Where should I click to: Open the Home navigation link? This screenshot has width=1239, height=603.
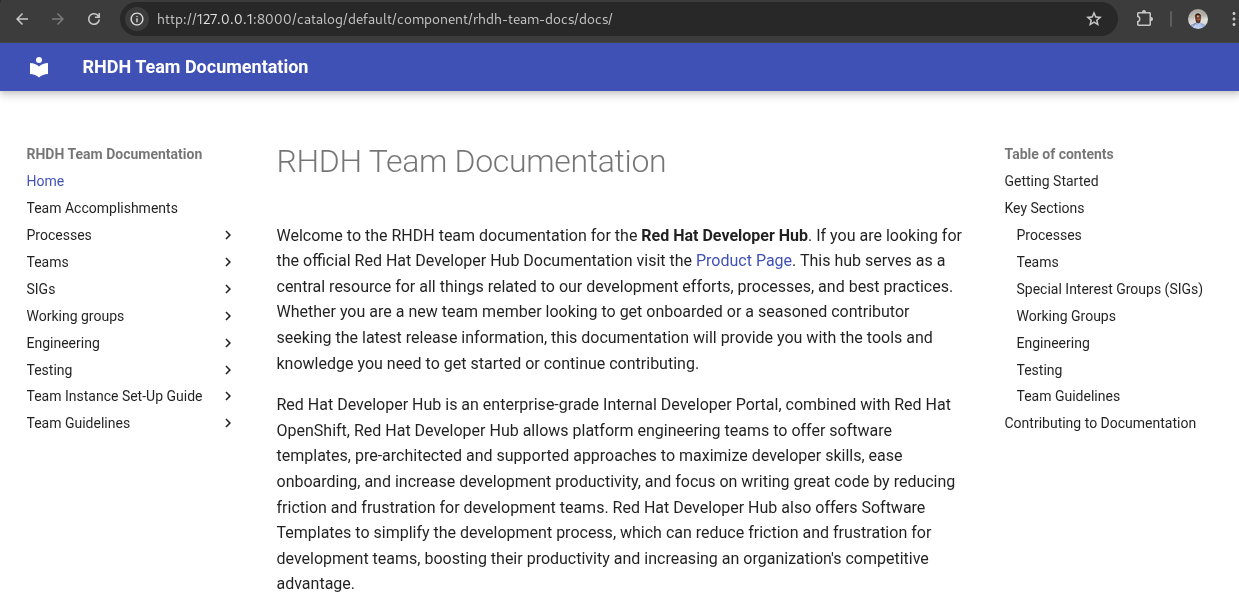click(x=45, y=181)
